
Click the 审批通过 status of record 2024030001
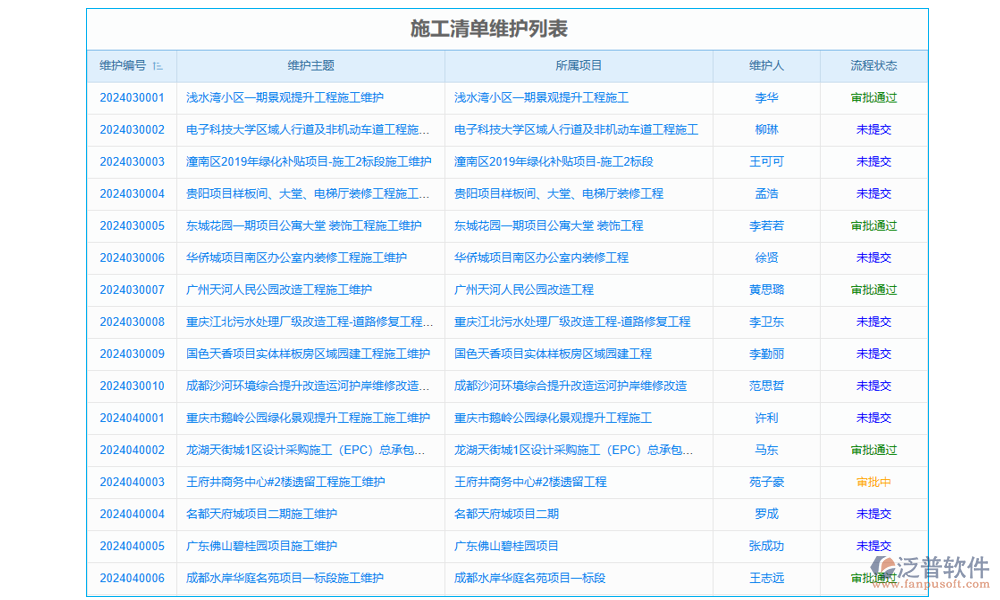pyautogui.click(x=873, y=98)
